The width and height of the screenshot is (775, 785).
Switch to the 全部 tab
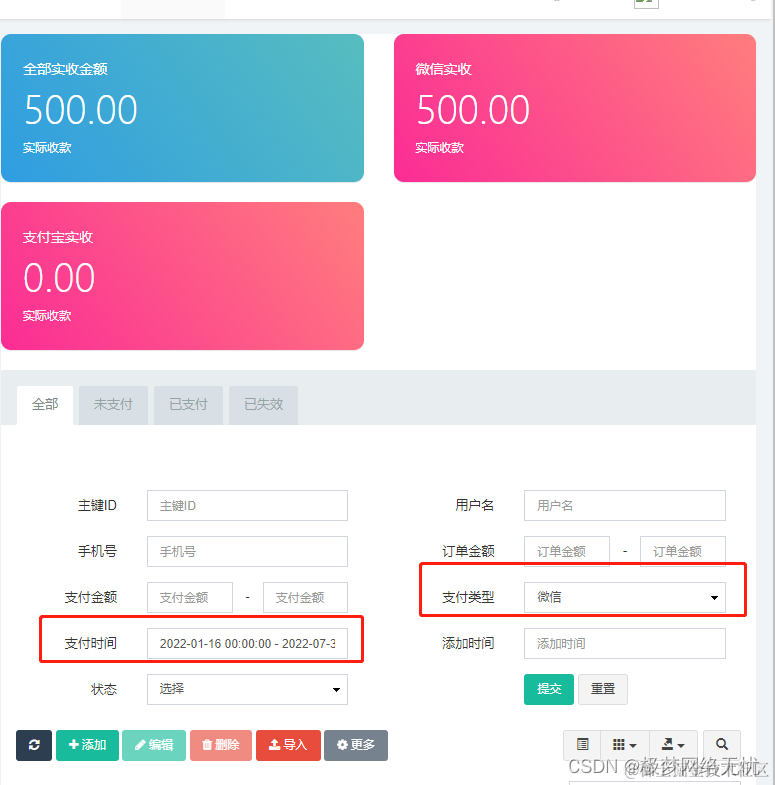[45, 405]
